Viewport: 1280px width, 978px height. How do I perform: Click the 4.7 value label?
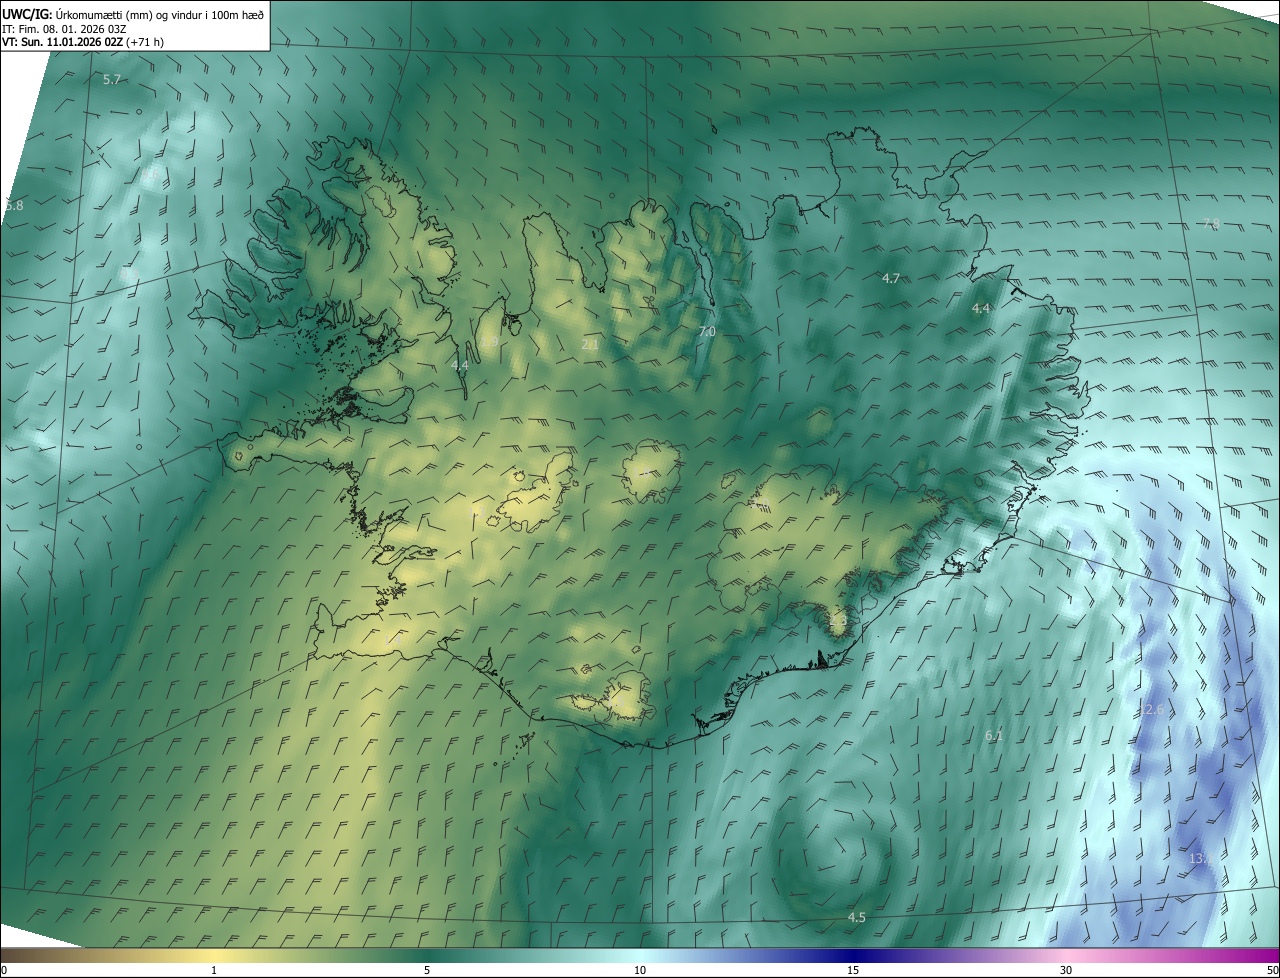pyautogui.click(x=891, y=278)
